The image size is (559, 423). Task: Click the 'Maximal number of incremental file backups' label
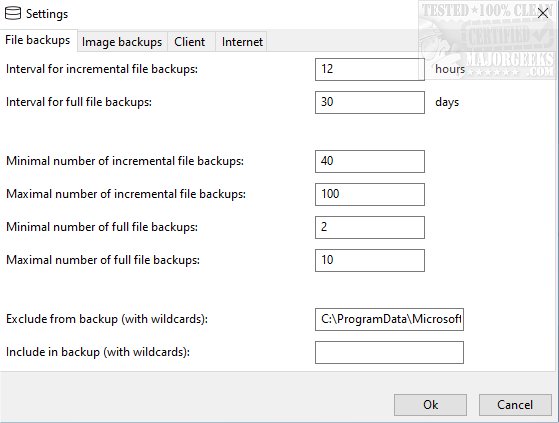tap(126, 194)
